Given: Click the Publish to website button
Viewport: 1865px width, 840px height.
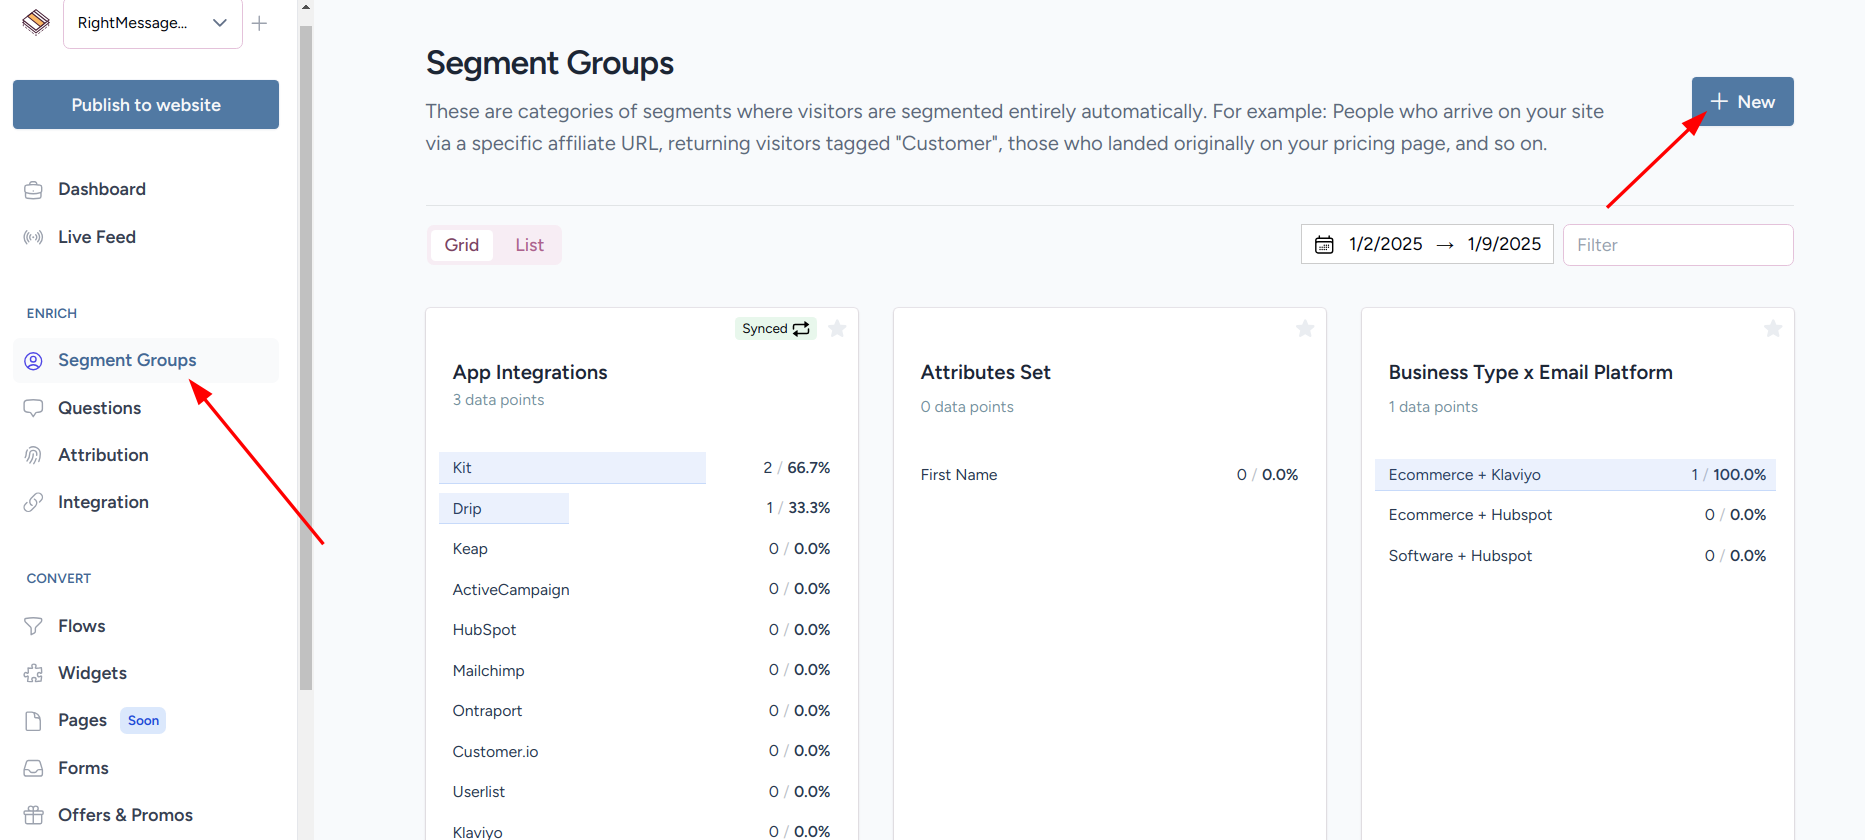Looking at the screenshot, I should (146, 105).
